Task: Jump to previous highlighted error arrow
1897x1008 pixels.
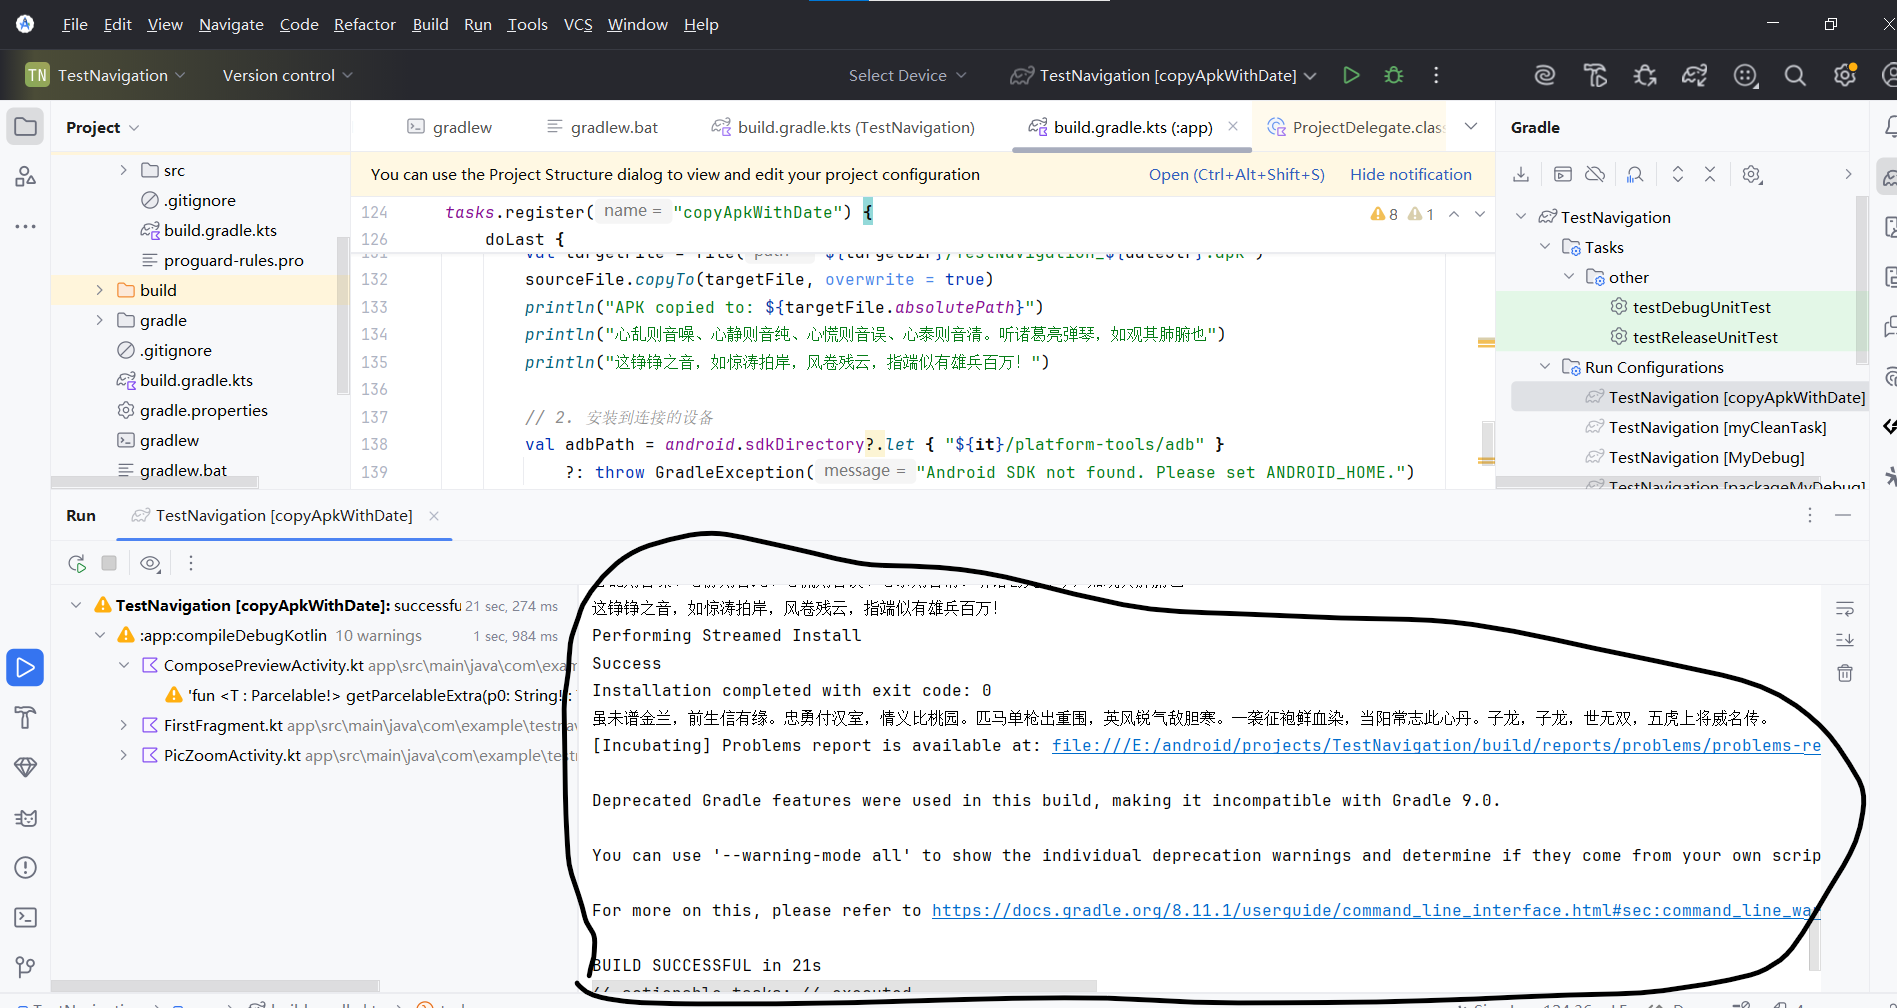Action: [1454, 214]
